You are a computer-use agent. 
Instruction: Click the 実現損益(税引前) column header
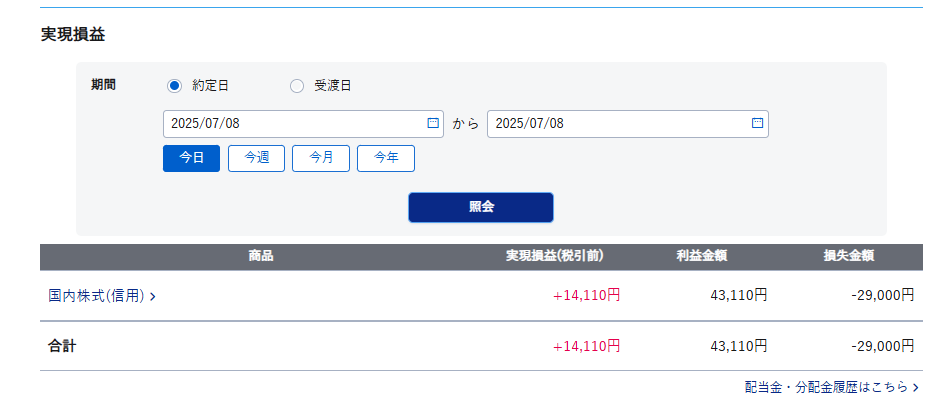(x=555, y=256)
